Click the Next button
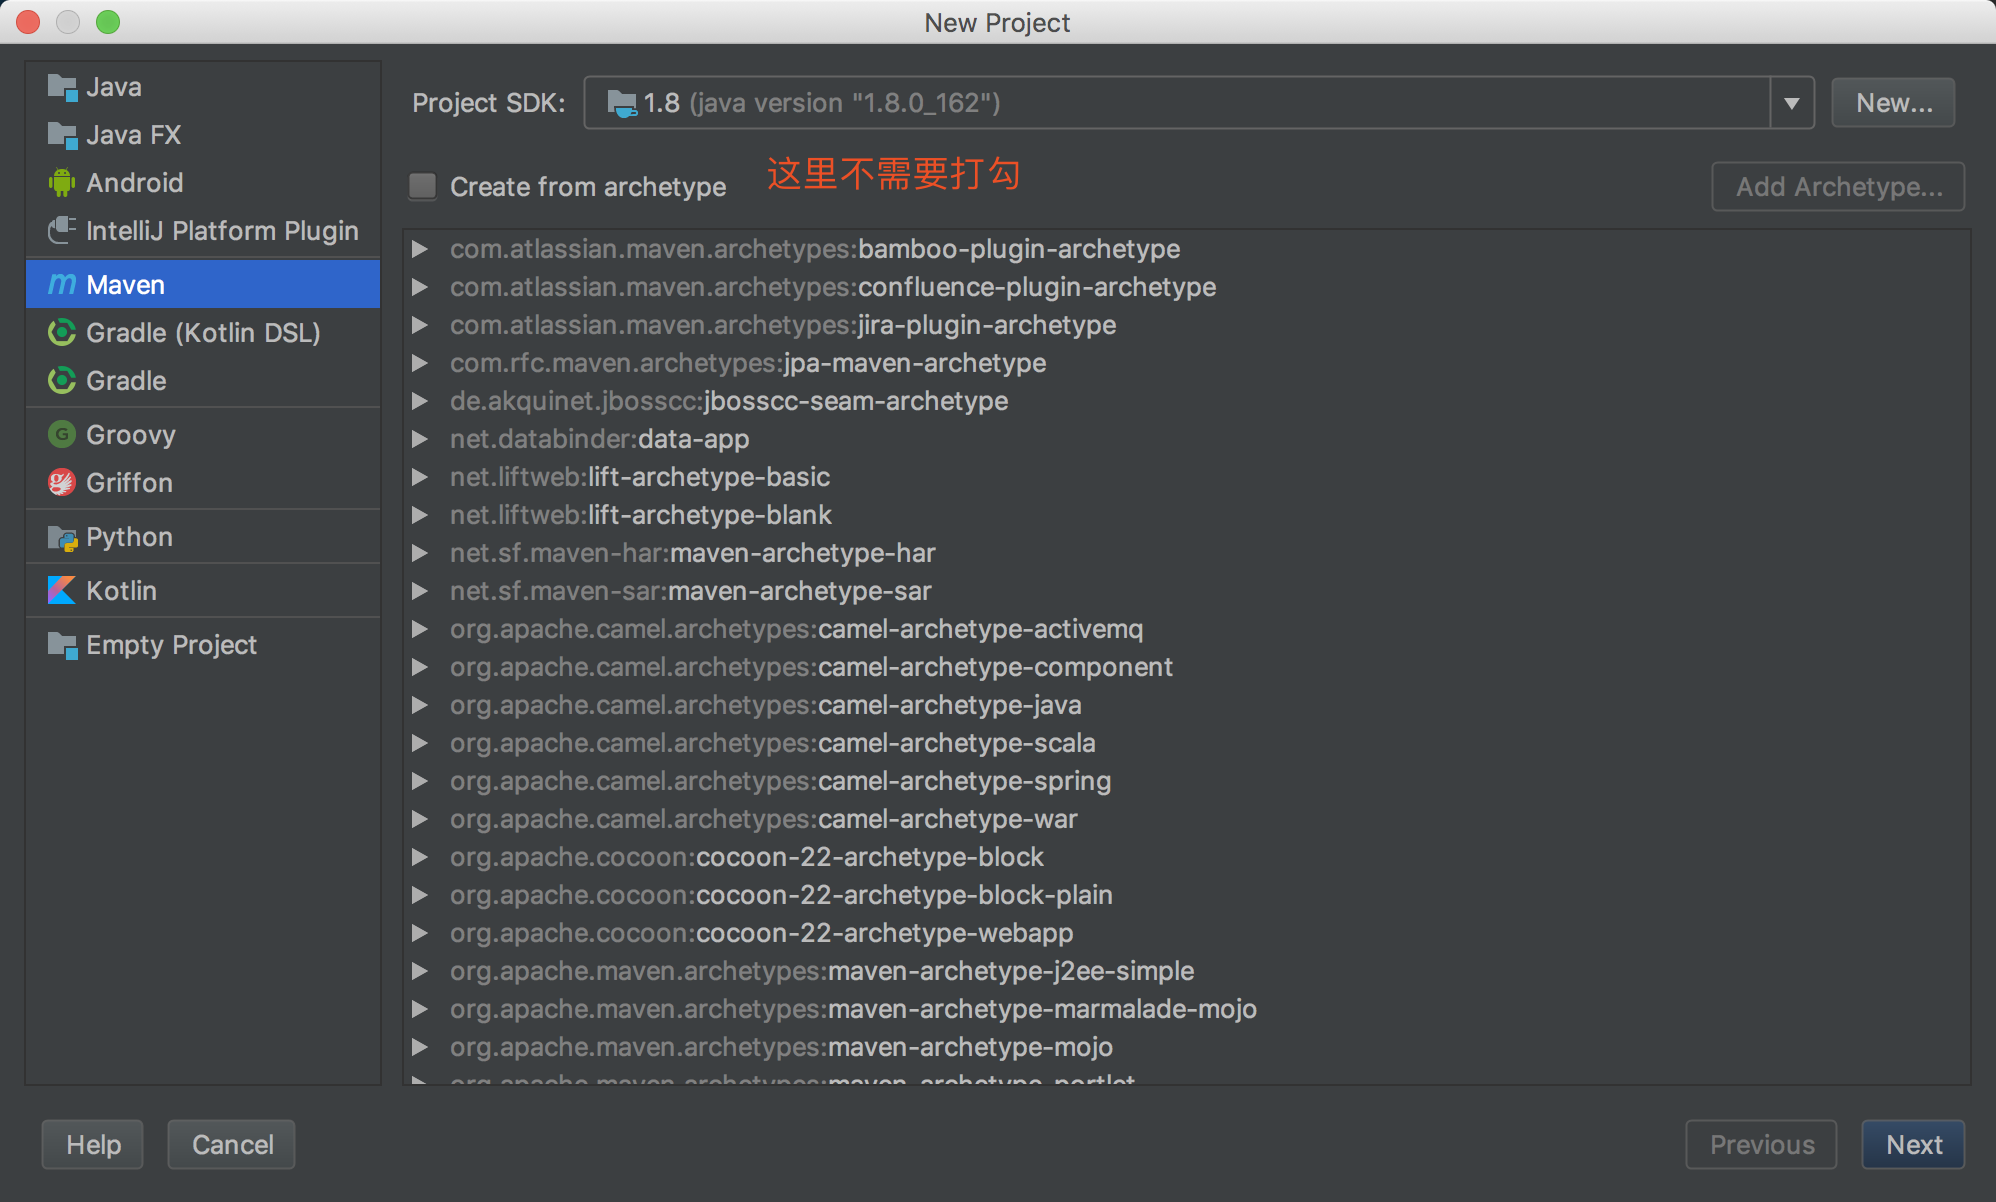The width and height of the screenshot is (1996, 1202). pos(1913,1144)
